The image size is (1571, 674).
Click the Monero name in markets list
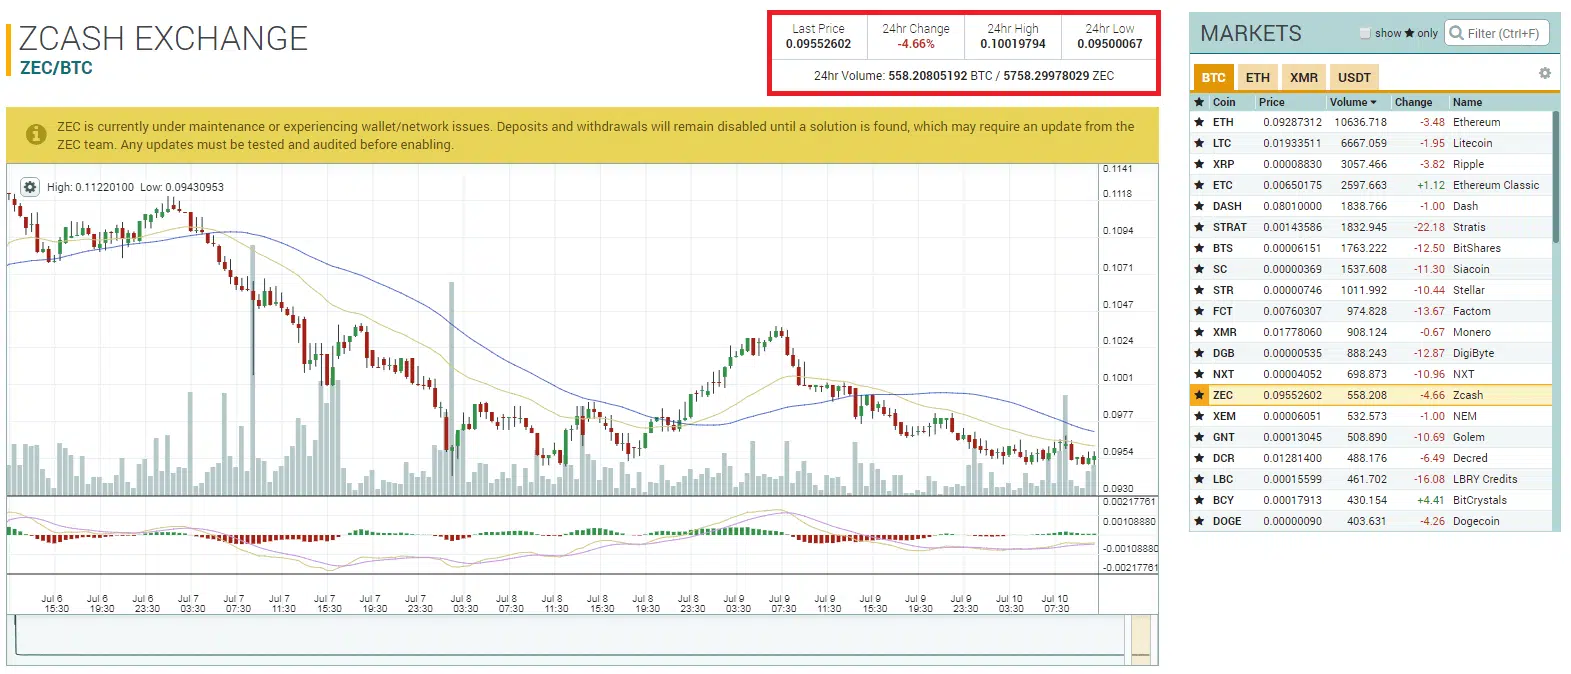pyautogui.click(x=1471, y=332)
